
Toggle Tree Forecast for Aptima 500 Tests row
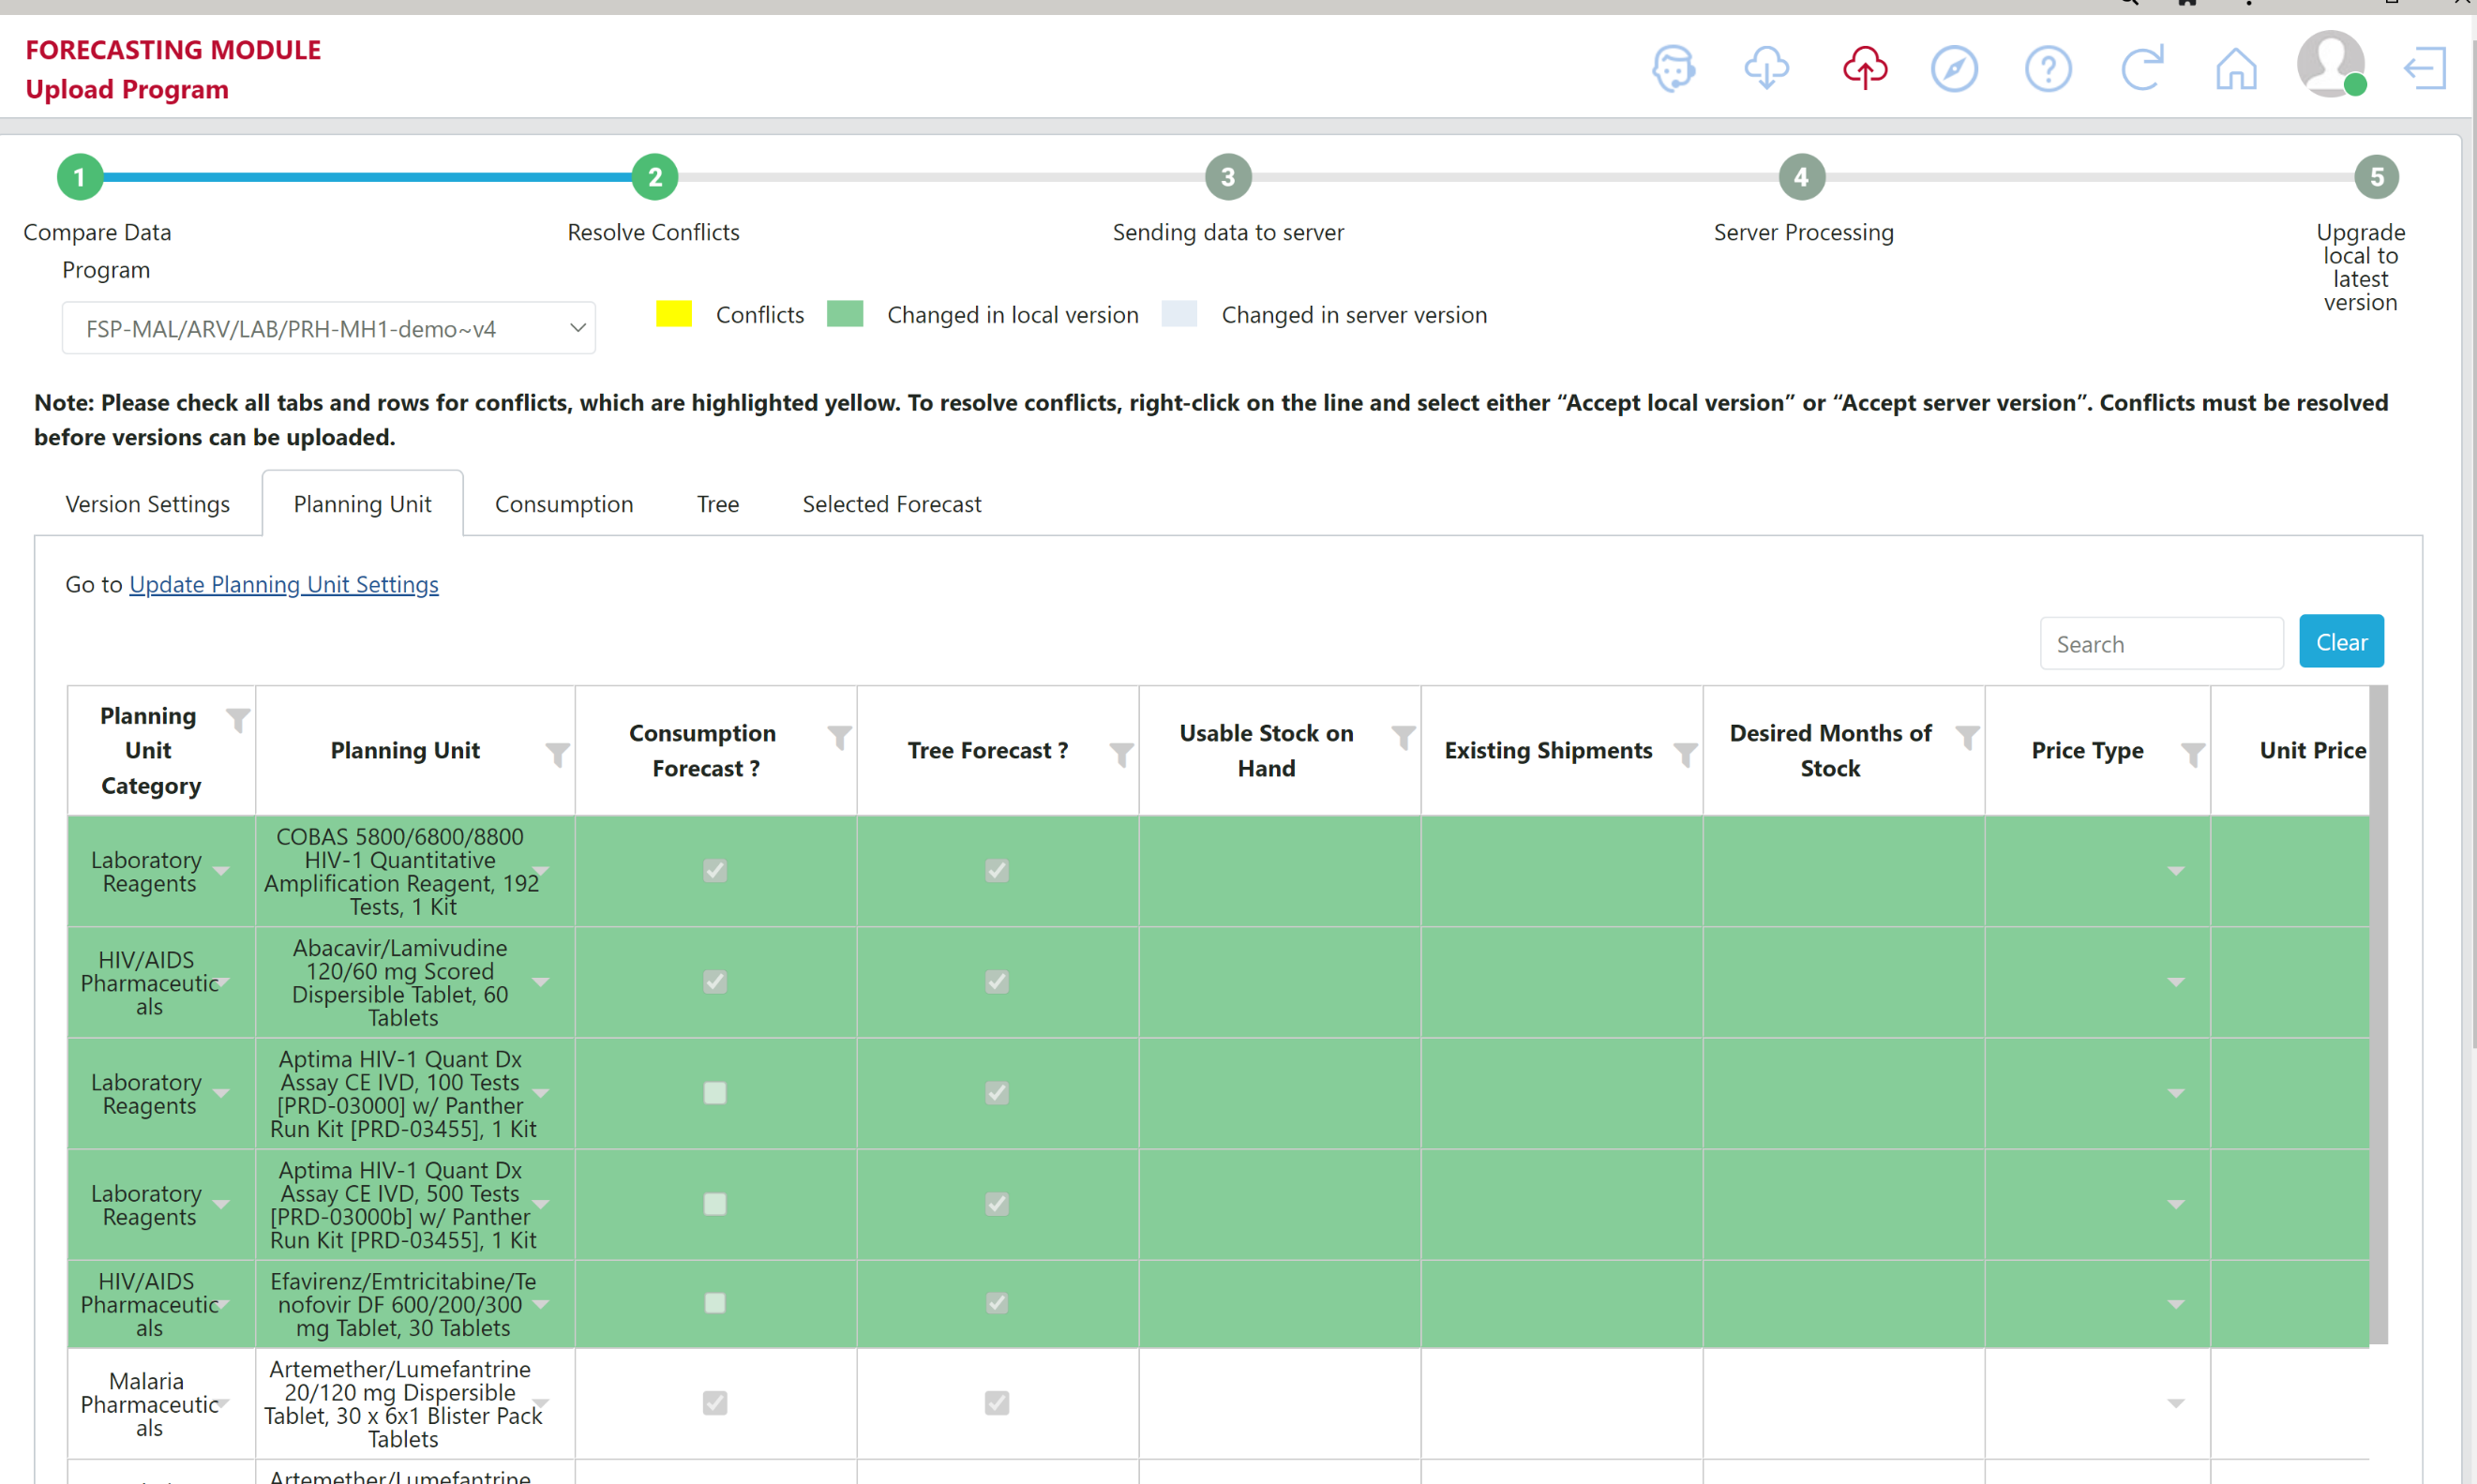point(997,1204)
